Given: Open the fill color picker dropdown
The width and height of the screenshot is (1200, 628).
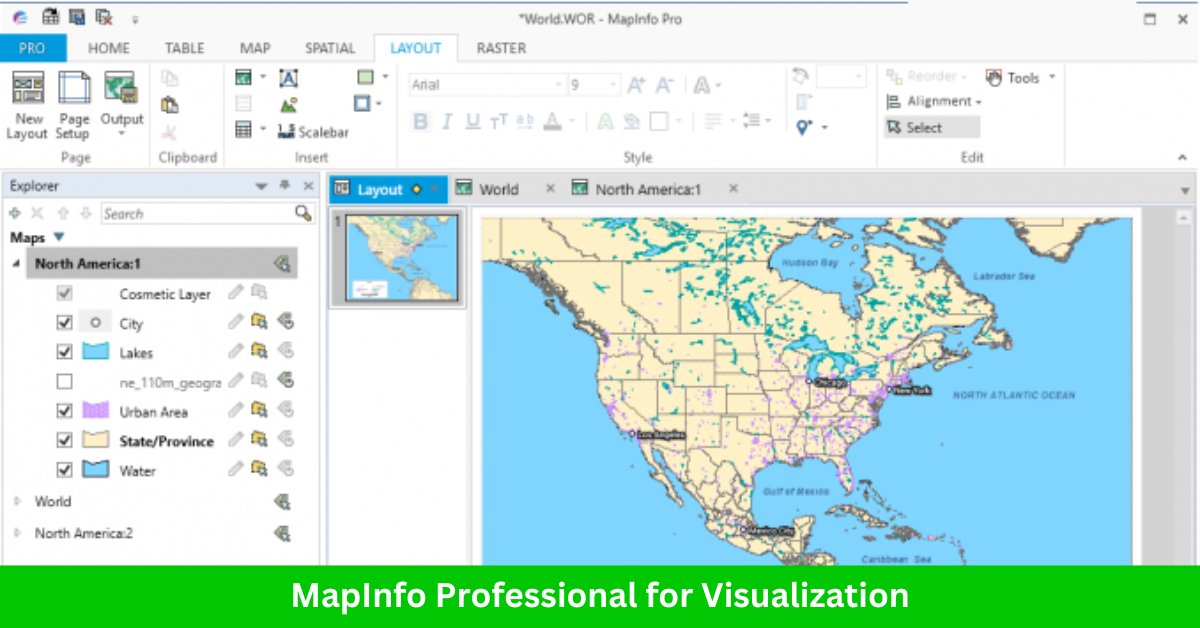Looking at the screenshot, I should coord(383,77).
